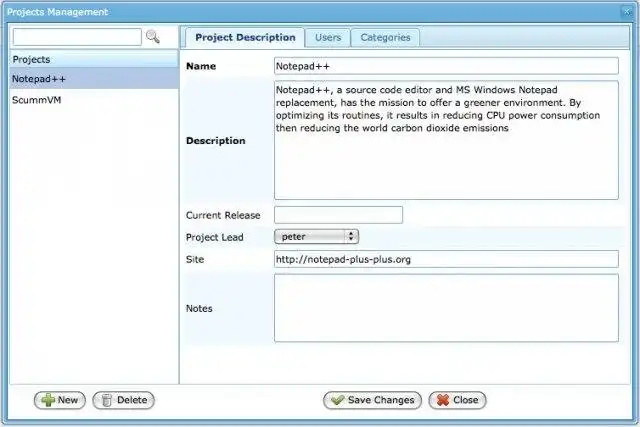640x427 pixels.
Task: Click inside the Notes text area
Action: point(446,308)
